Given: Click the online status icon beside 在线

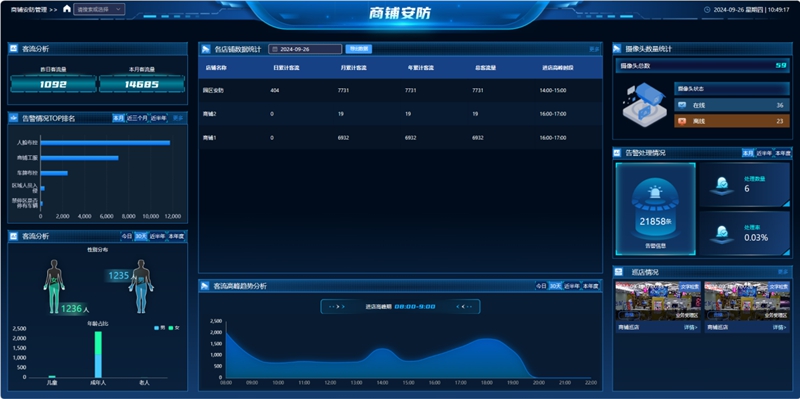Looking at the screenshot, I should tap(682, 105).
